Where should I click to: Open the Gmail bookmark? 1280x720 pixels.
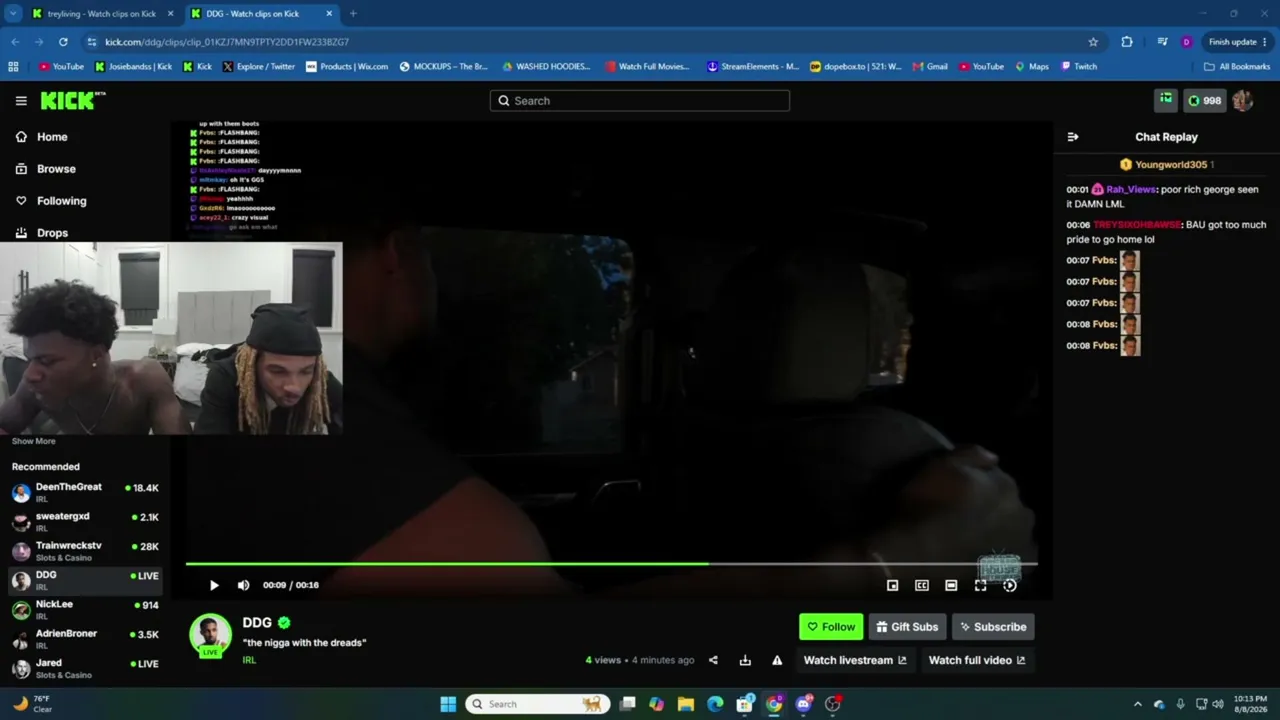coord(930,67)
